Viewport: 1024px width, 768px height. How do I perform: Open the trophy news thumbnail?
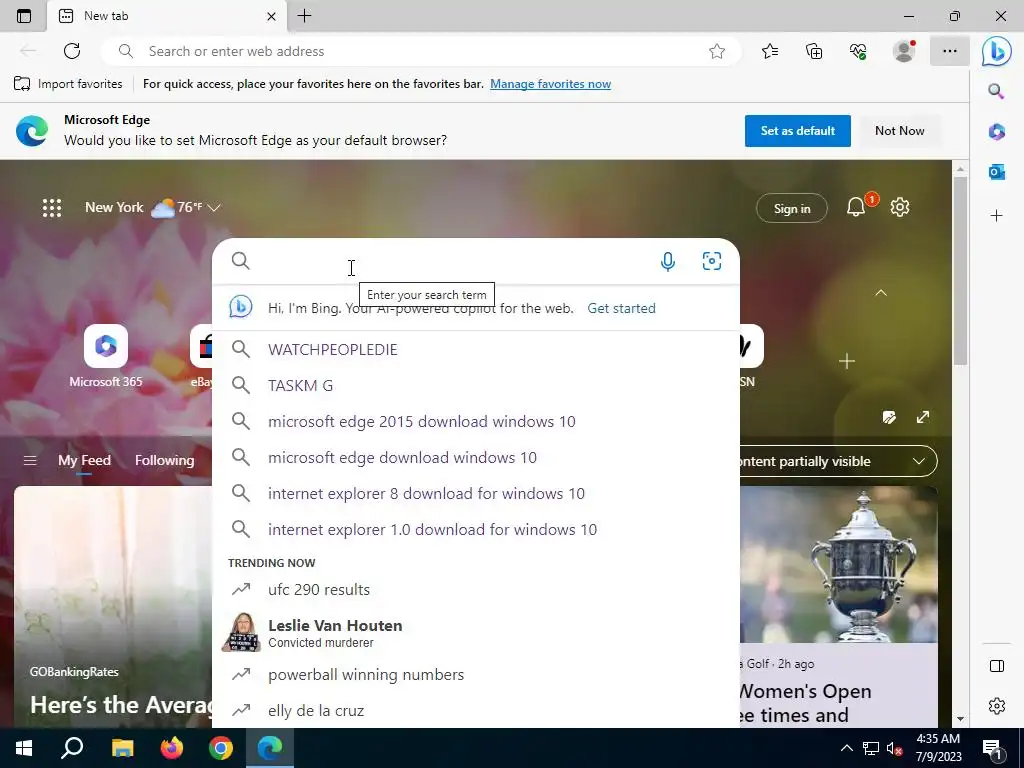(x=839, y=565)
